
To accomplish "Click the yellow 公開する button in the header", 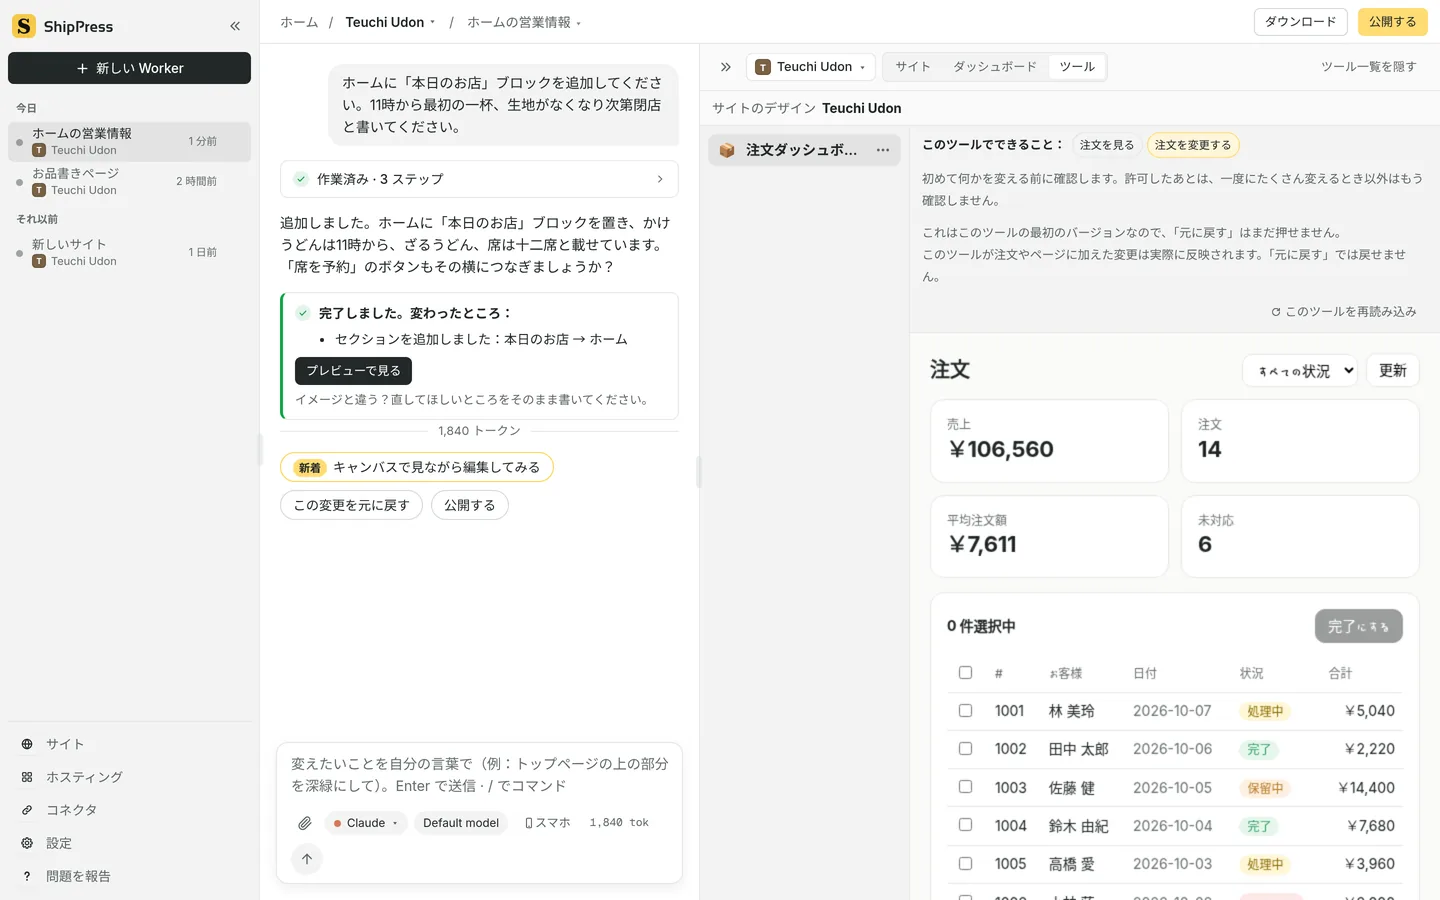I will coord(1392,22).
